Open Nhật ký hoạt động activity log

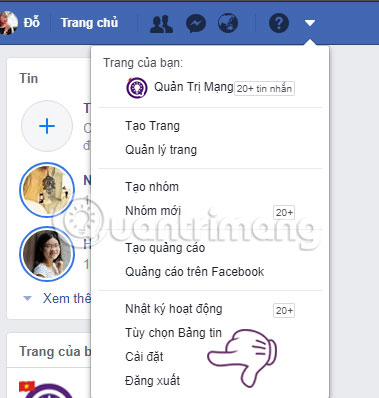pos(174,309)
